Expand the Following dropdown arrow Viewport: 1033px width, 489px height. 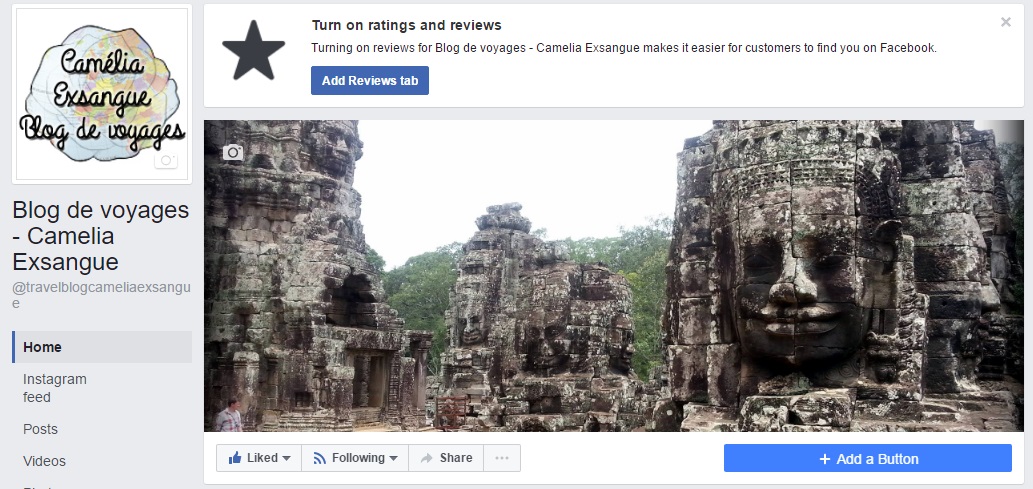[x=394, y=458]
